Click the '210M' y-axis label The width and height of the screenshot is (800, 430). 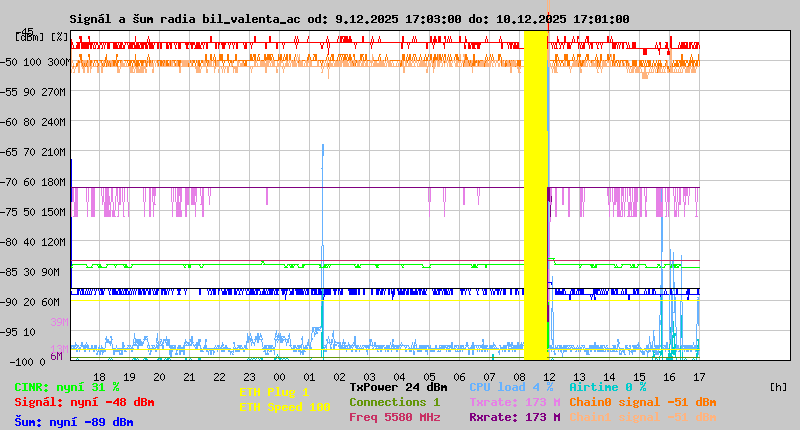click(56, 152)
